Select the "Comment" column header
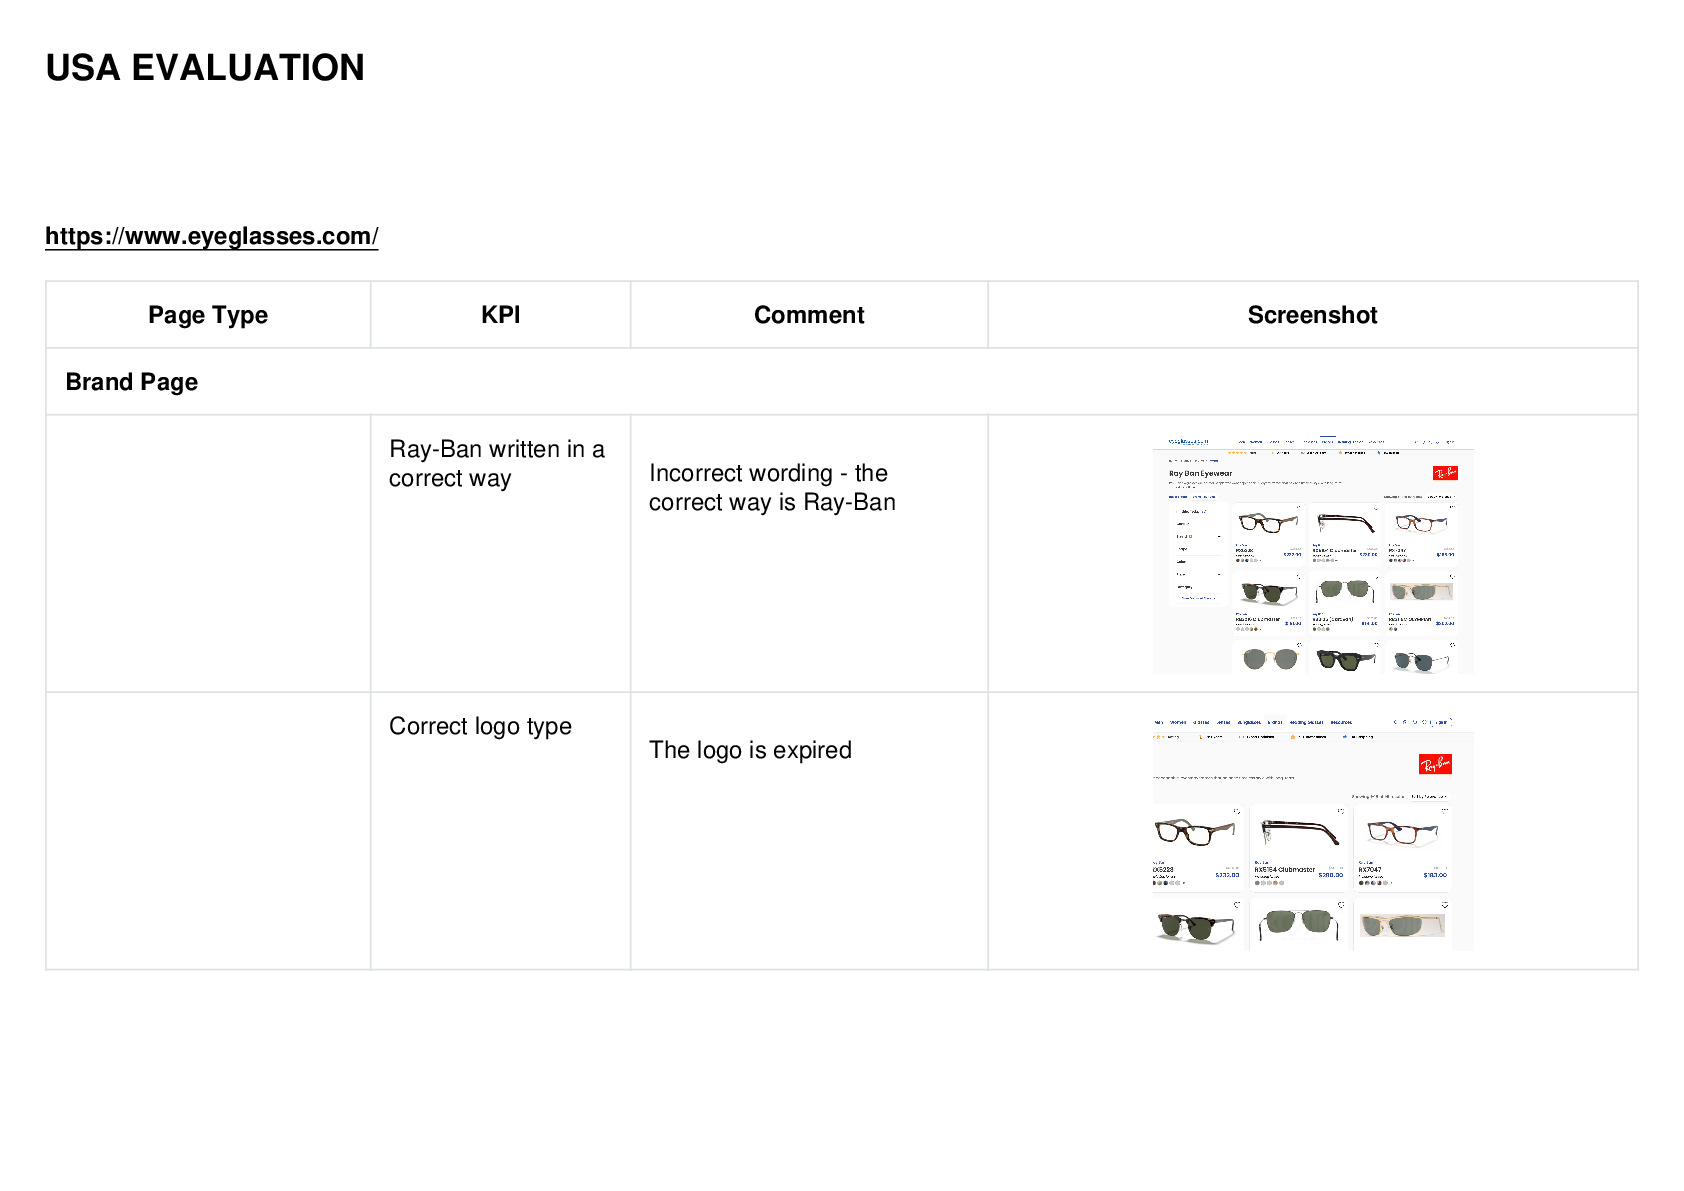 pyautogui.click(x=809, y=315)
